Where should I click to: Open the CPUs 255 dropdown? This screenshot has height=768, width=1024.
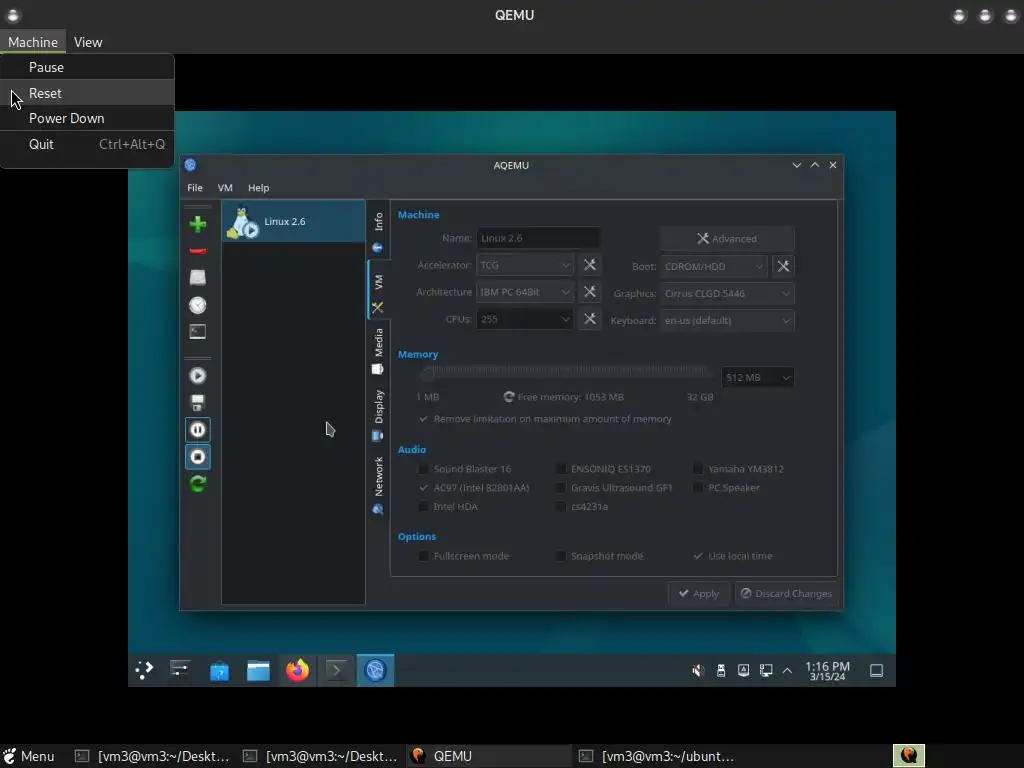coord(525,319)
